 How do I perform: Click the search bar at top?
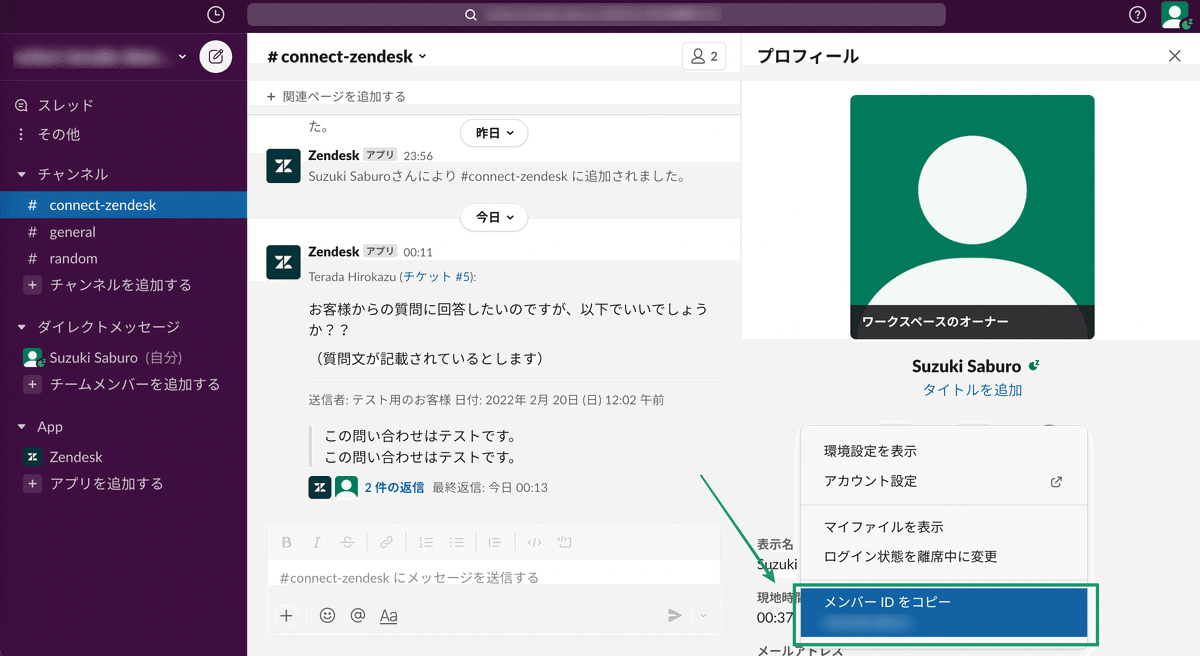596,15
